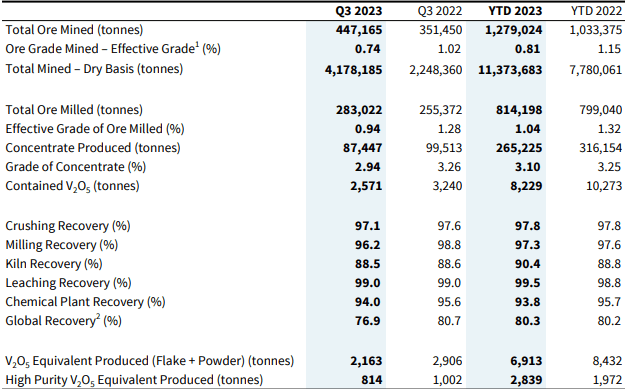Screen dimensions: 625x389
Task: Select Total Ore Milled value 283,022
Action: 359,110
